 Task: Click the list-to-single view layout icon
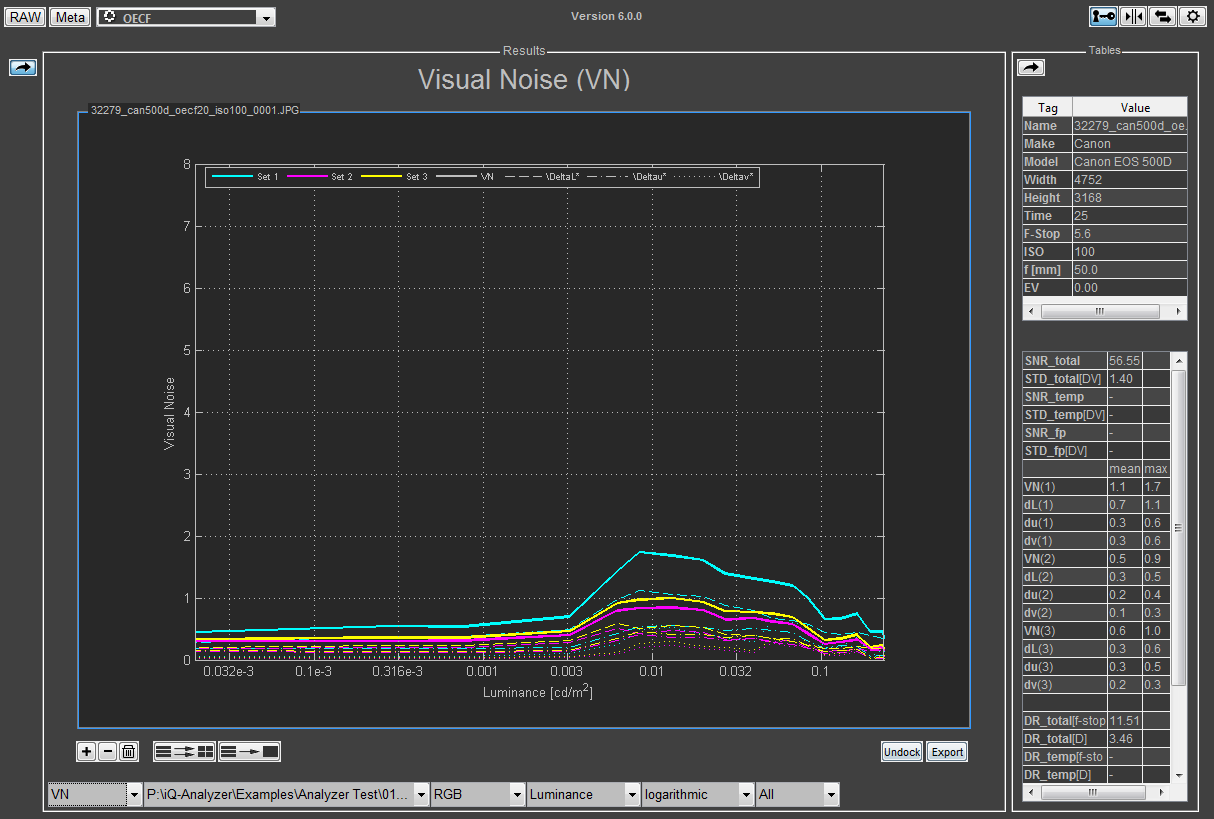[x=249, y=752]
